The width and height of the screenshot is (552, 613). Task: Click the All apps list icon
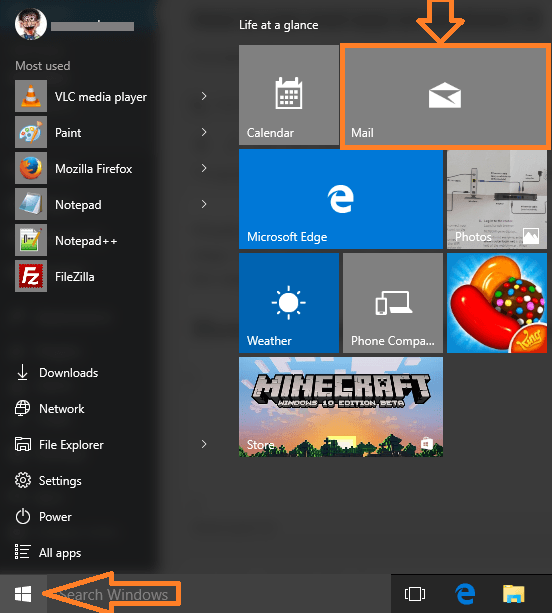pos(23,552)
